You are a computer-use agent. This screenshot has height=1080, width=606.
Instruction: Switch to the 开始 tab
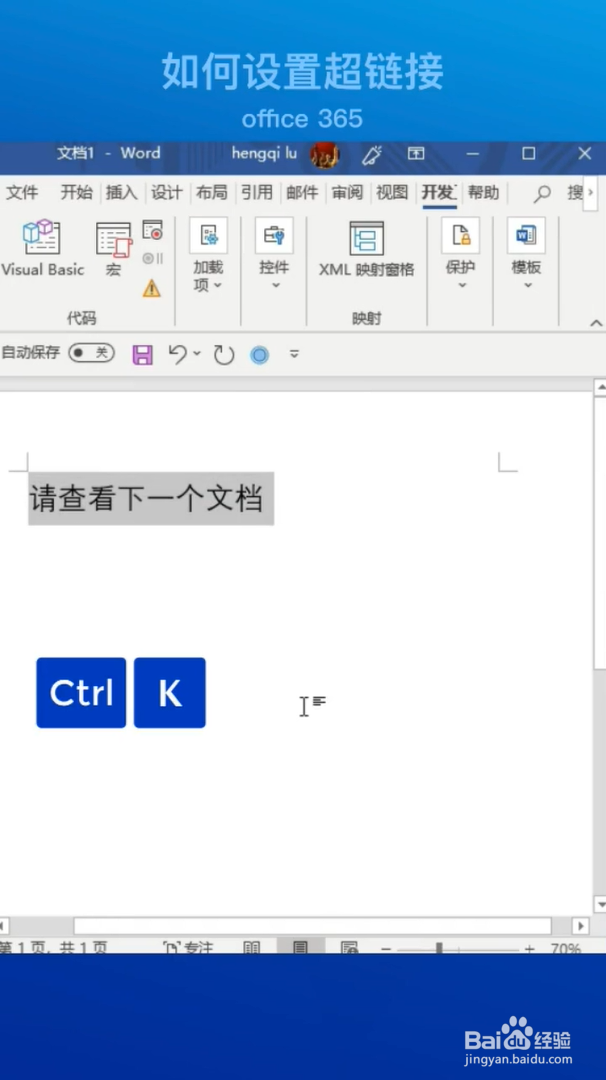coord(76,192)
